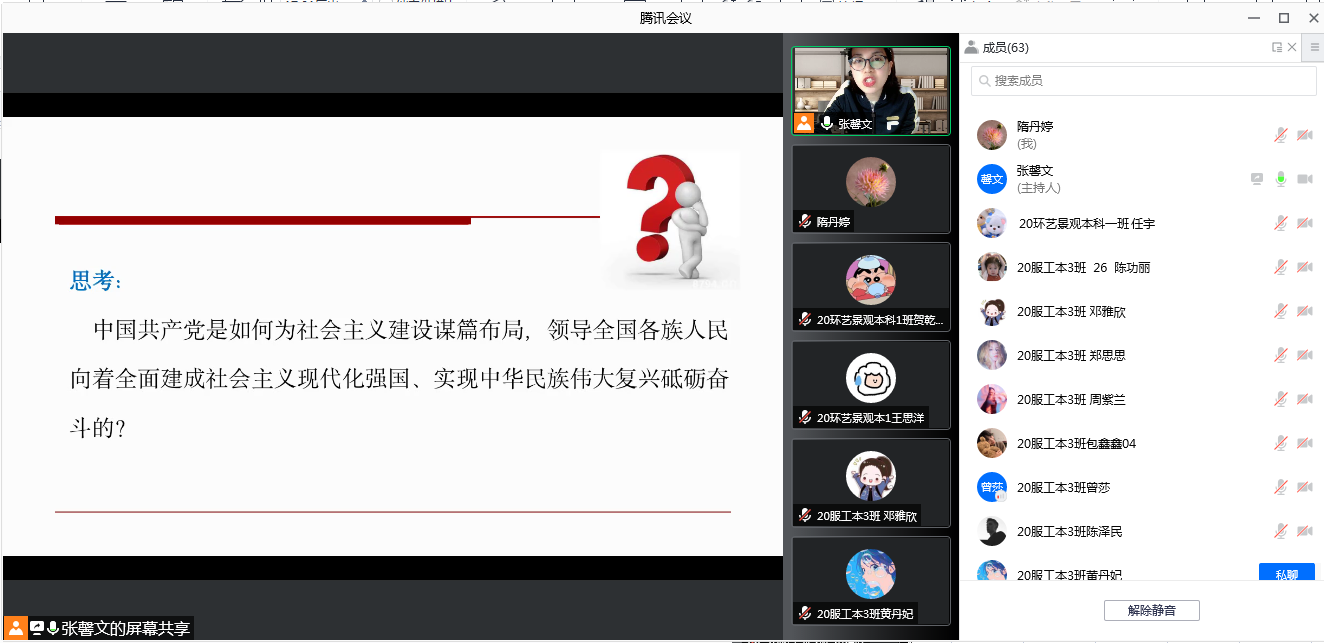
Task: Click muted mic icon on 王思洋's tile
Action: pyautogui.click(x=805, y=417)
